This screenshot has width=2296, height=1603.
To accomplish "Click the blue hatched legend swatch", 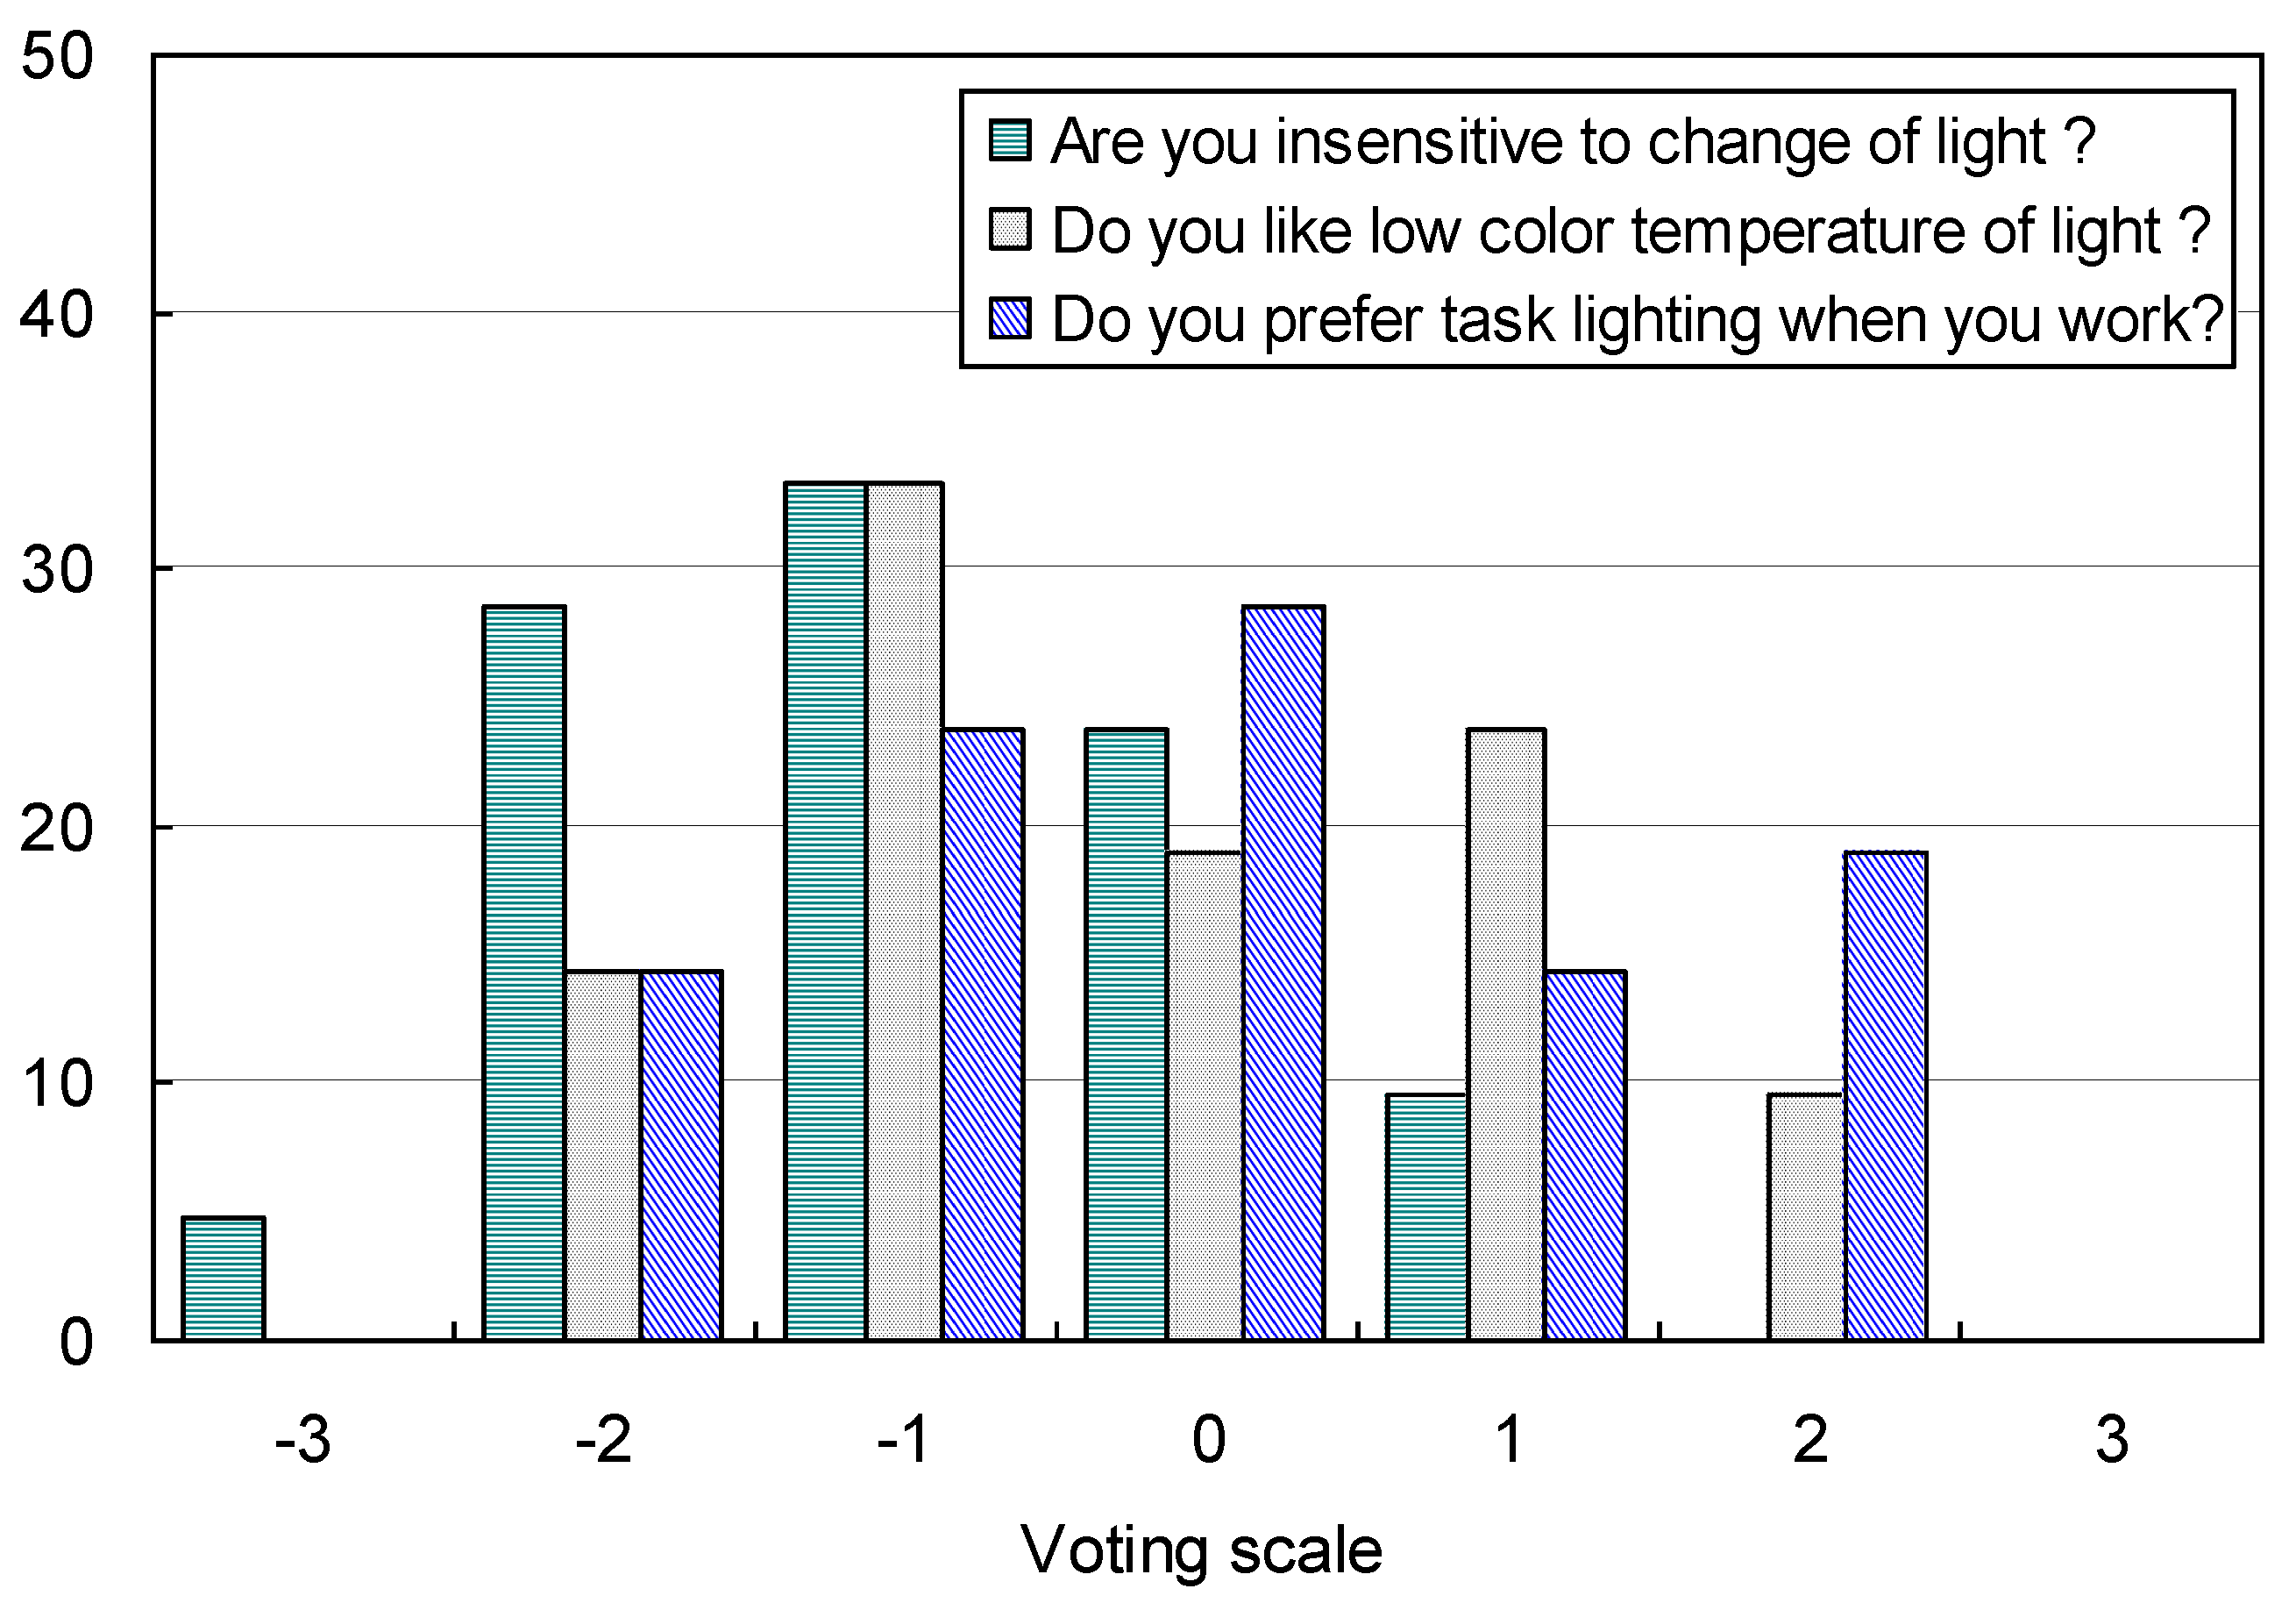I will 1010,318.
